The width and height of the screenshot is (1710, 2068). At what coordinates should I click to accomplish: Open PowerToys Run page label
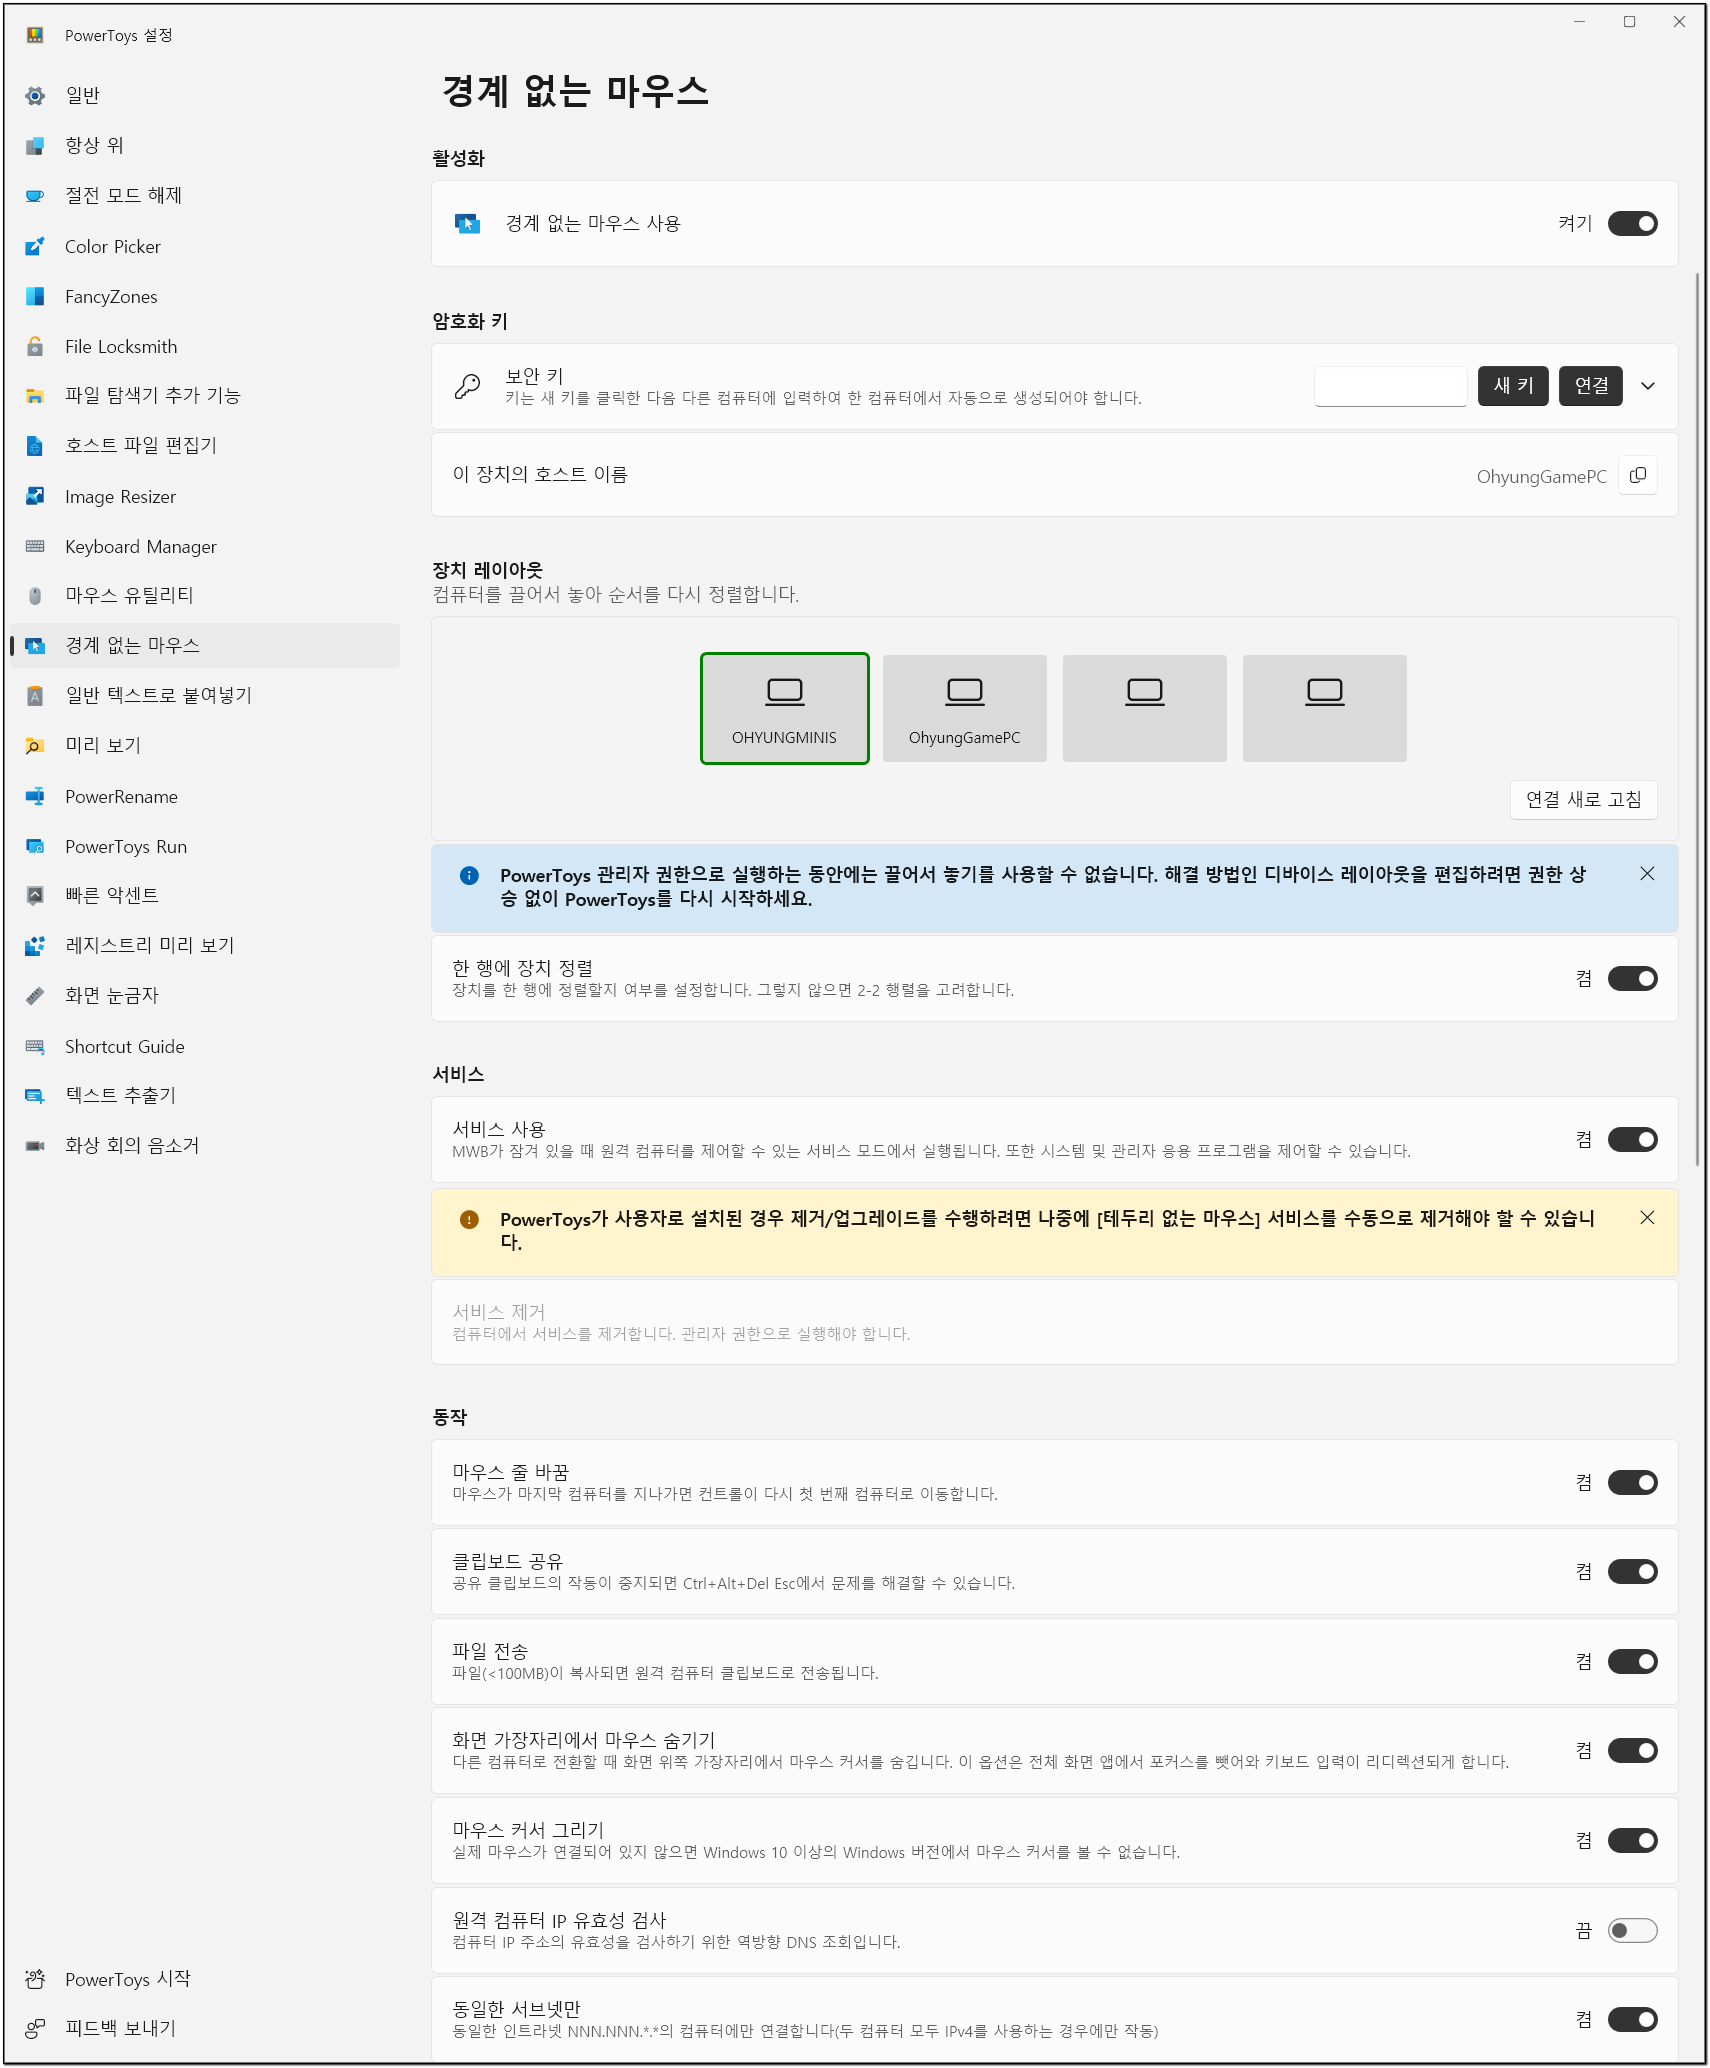tap(126, 847)
